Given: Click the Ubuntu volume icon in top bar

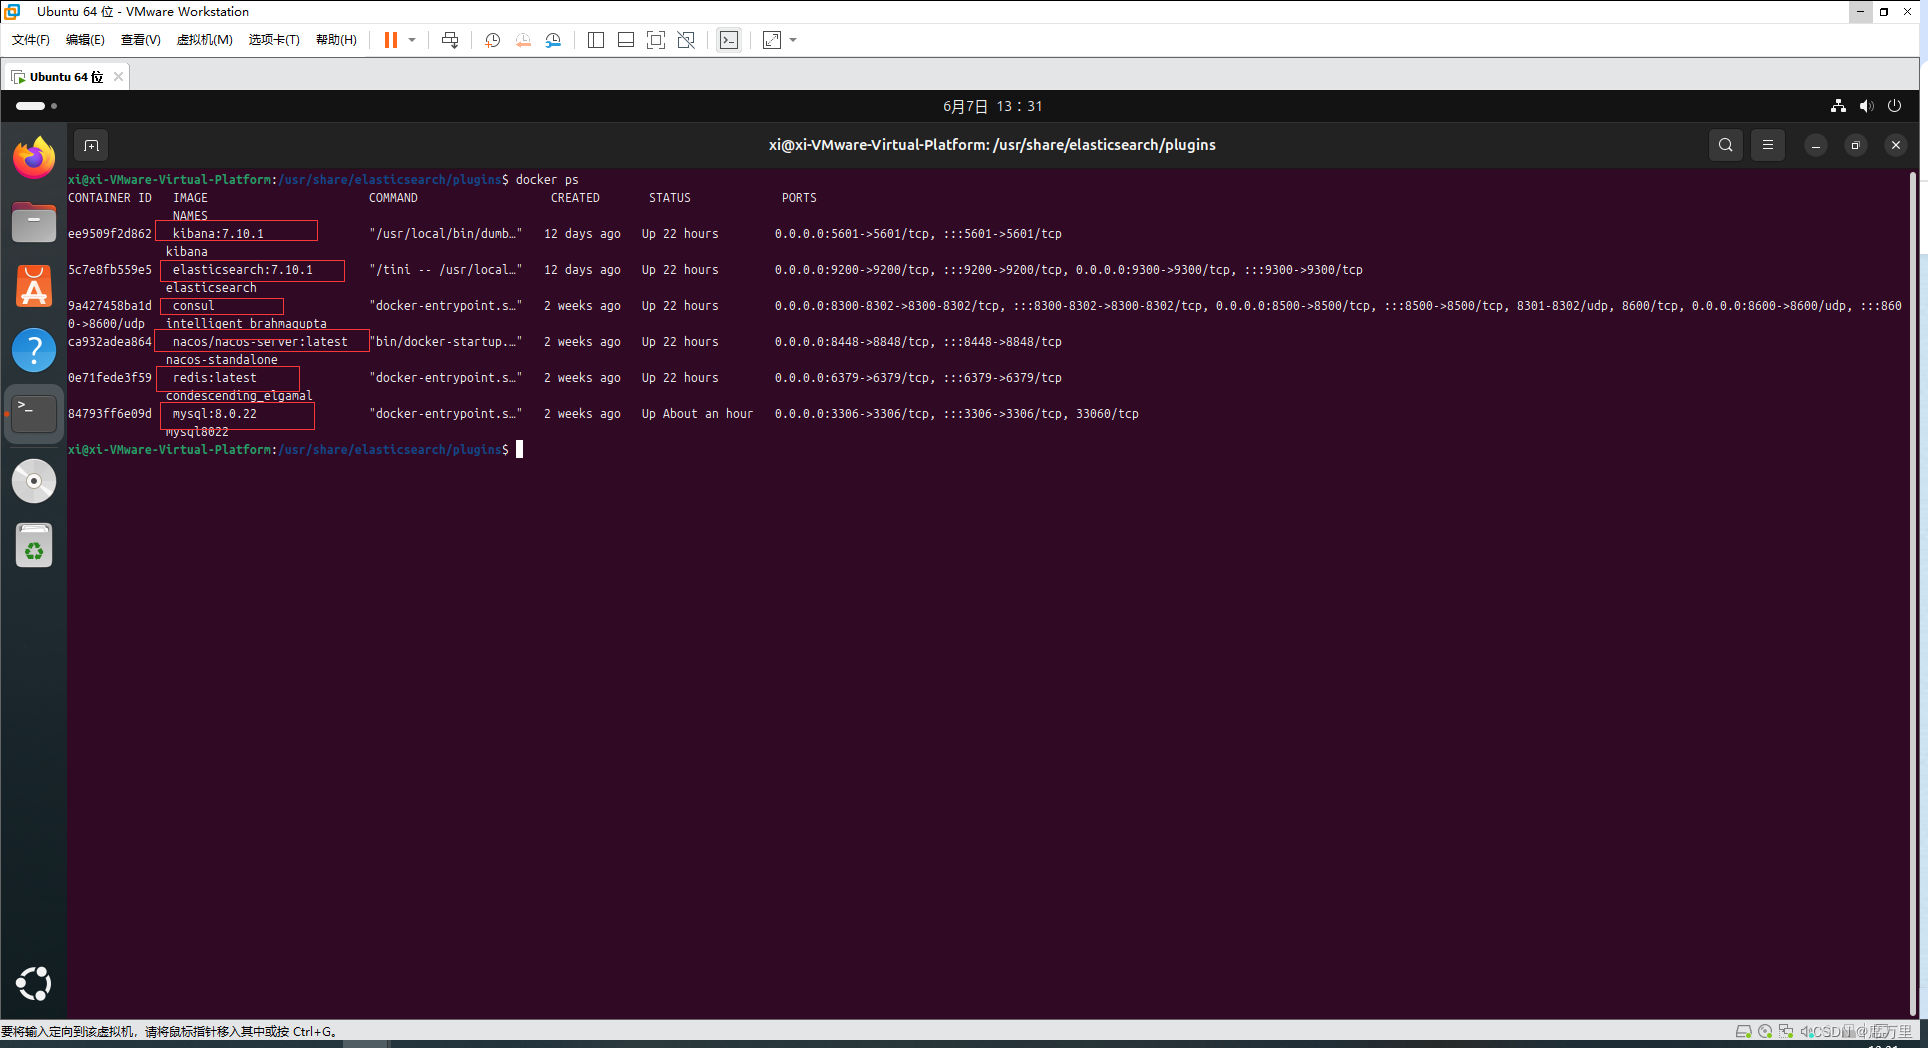Looking at the screenshot, I should [1866, 106].
